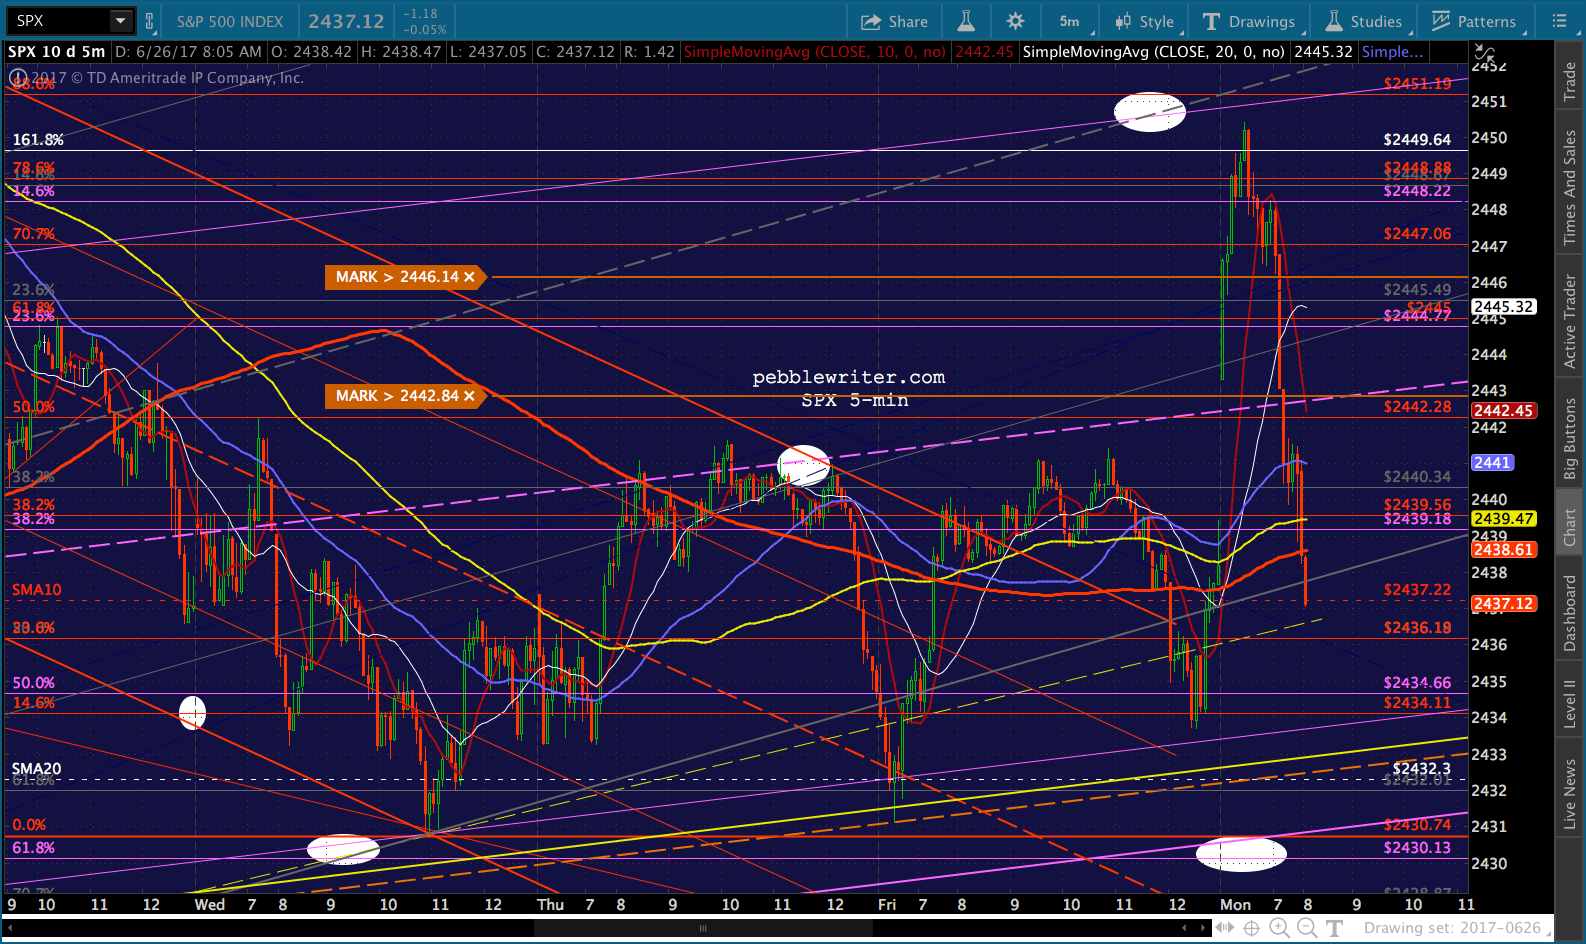Switch to the Active Trader side tab
Image resolution: width=1586 pixels, height=944 pixels.
point(1570,321)
